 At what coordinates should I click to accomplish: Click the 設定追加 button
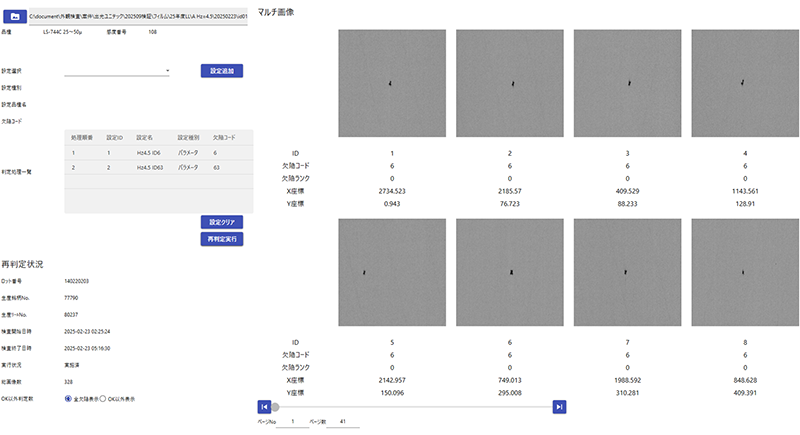click(222, 71)
